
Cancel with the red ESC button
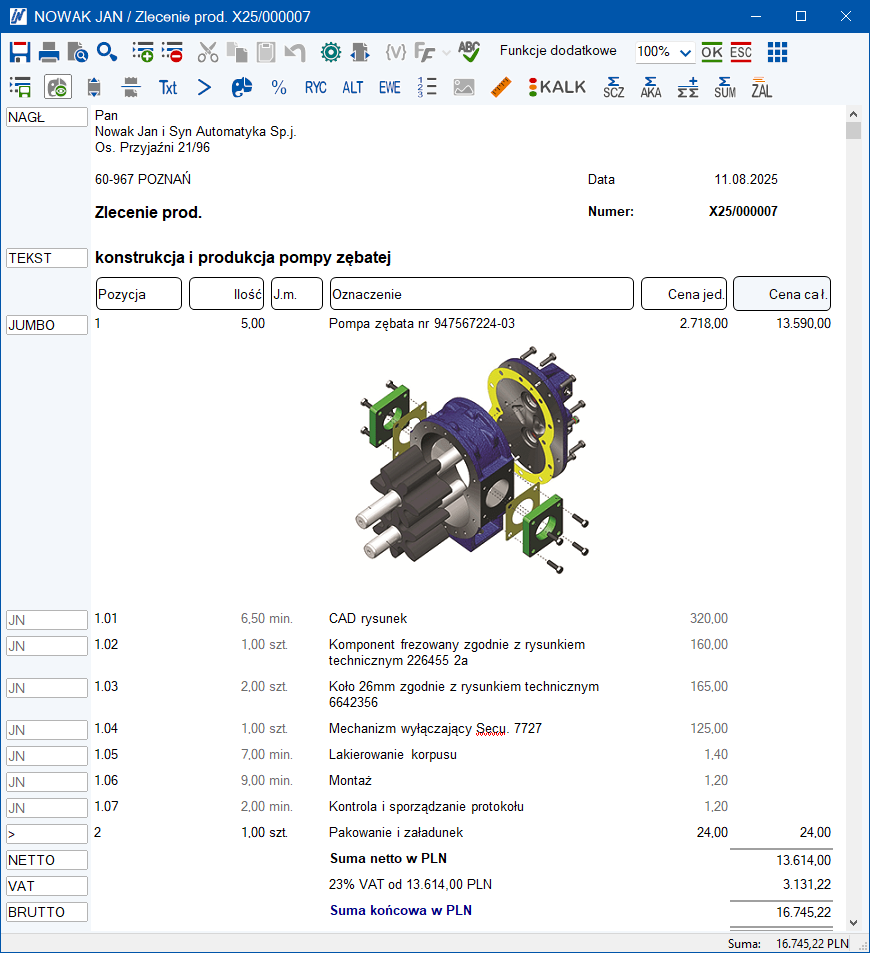pyautogui.click(x=741, y=52)
